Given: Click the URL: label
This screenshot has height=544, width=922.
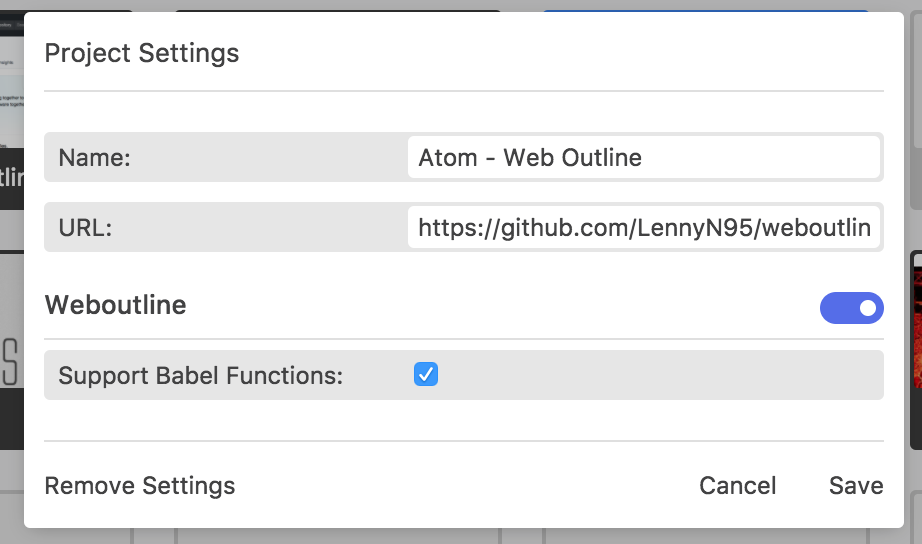Looking at the screenshot, I should (85, 228).
